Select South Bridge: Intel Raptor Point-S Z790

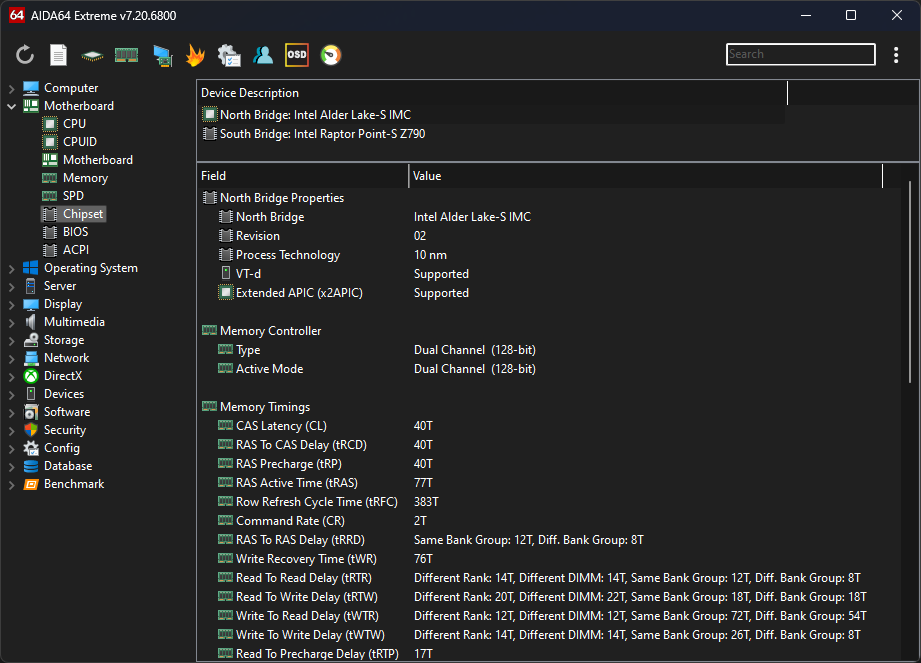[x=322, y=134]
